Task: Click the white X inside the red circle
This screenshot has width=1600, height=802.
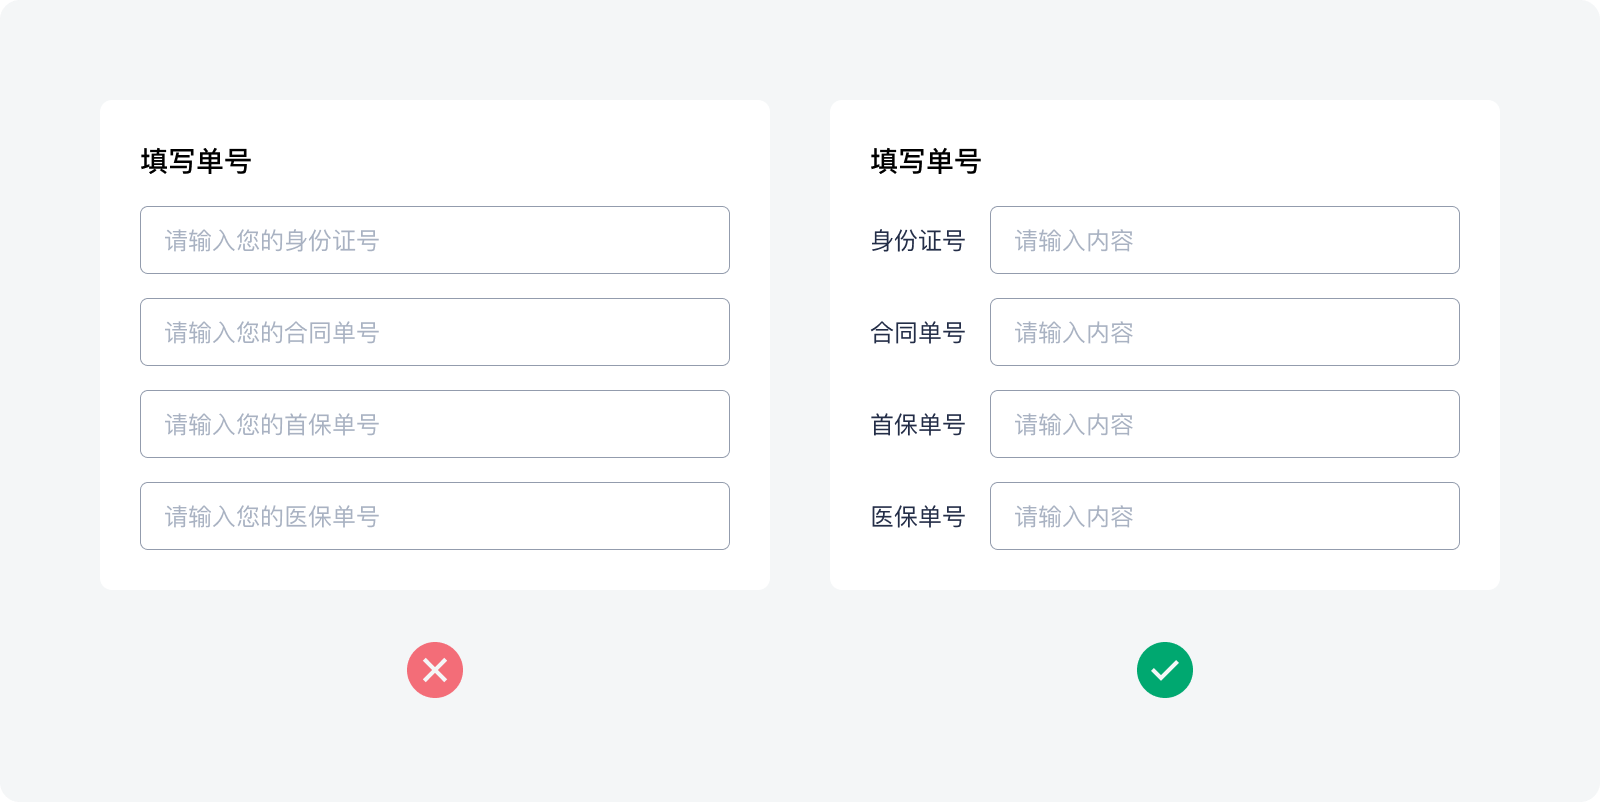Action: 435,670
